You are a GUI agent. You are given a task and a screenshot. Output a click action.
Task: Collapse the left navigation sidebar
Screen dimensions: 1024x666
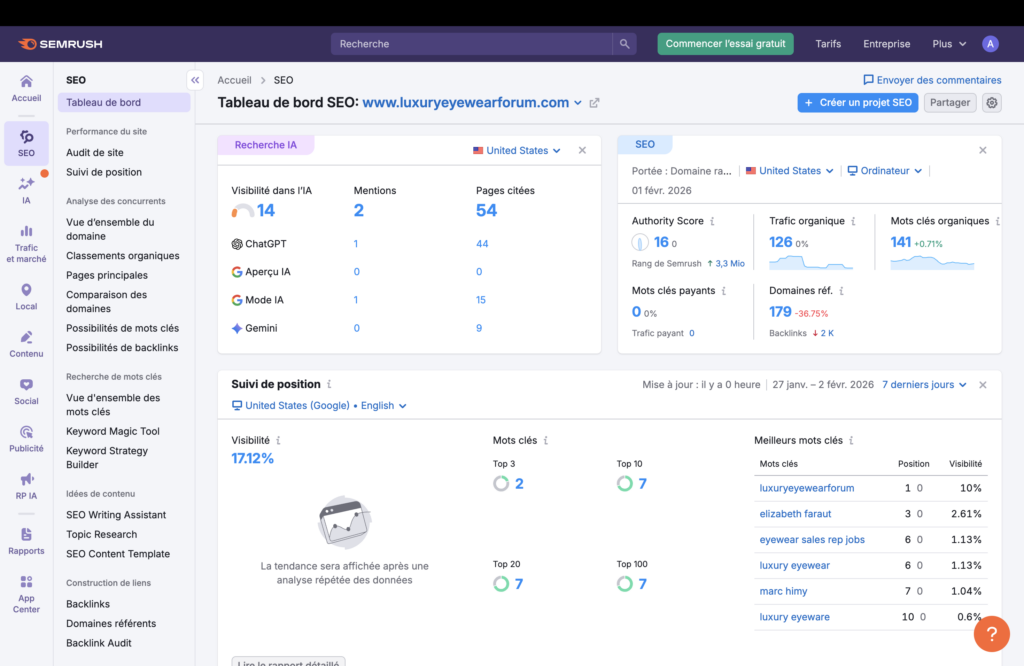click(194, 79)
